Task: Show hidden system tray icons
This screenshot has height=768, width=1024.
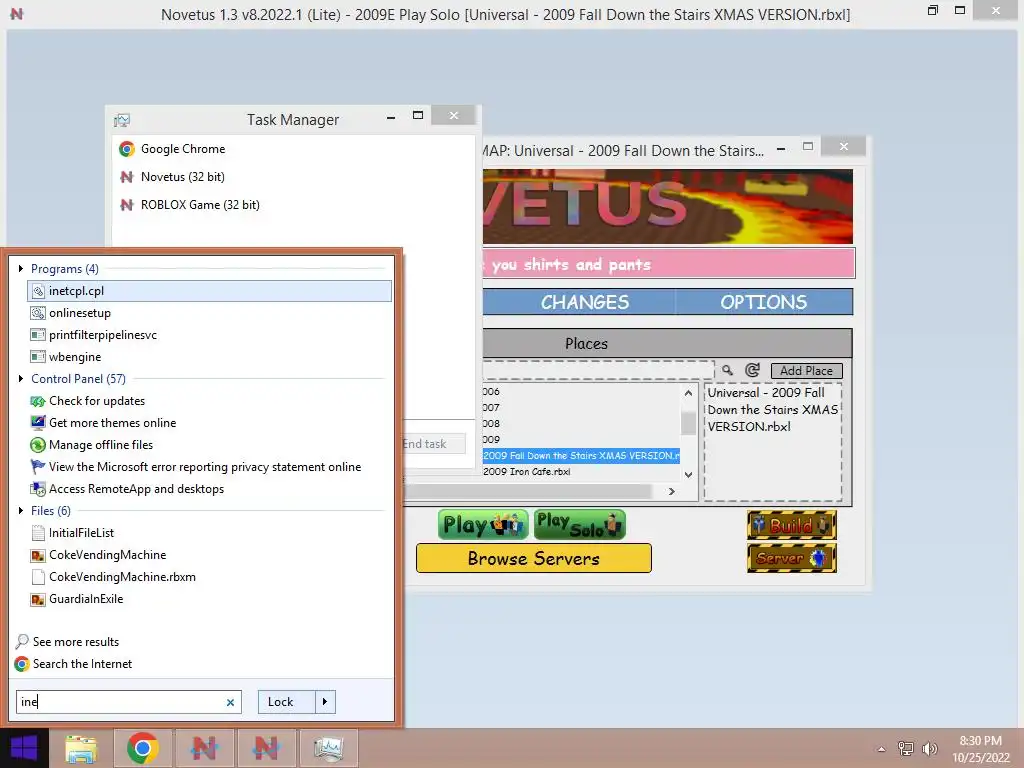Action: click(882, 749)
